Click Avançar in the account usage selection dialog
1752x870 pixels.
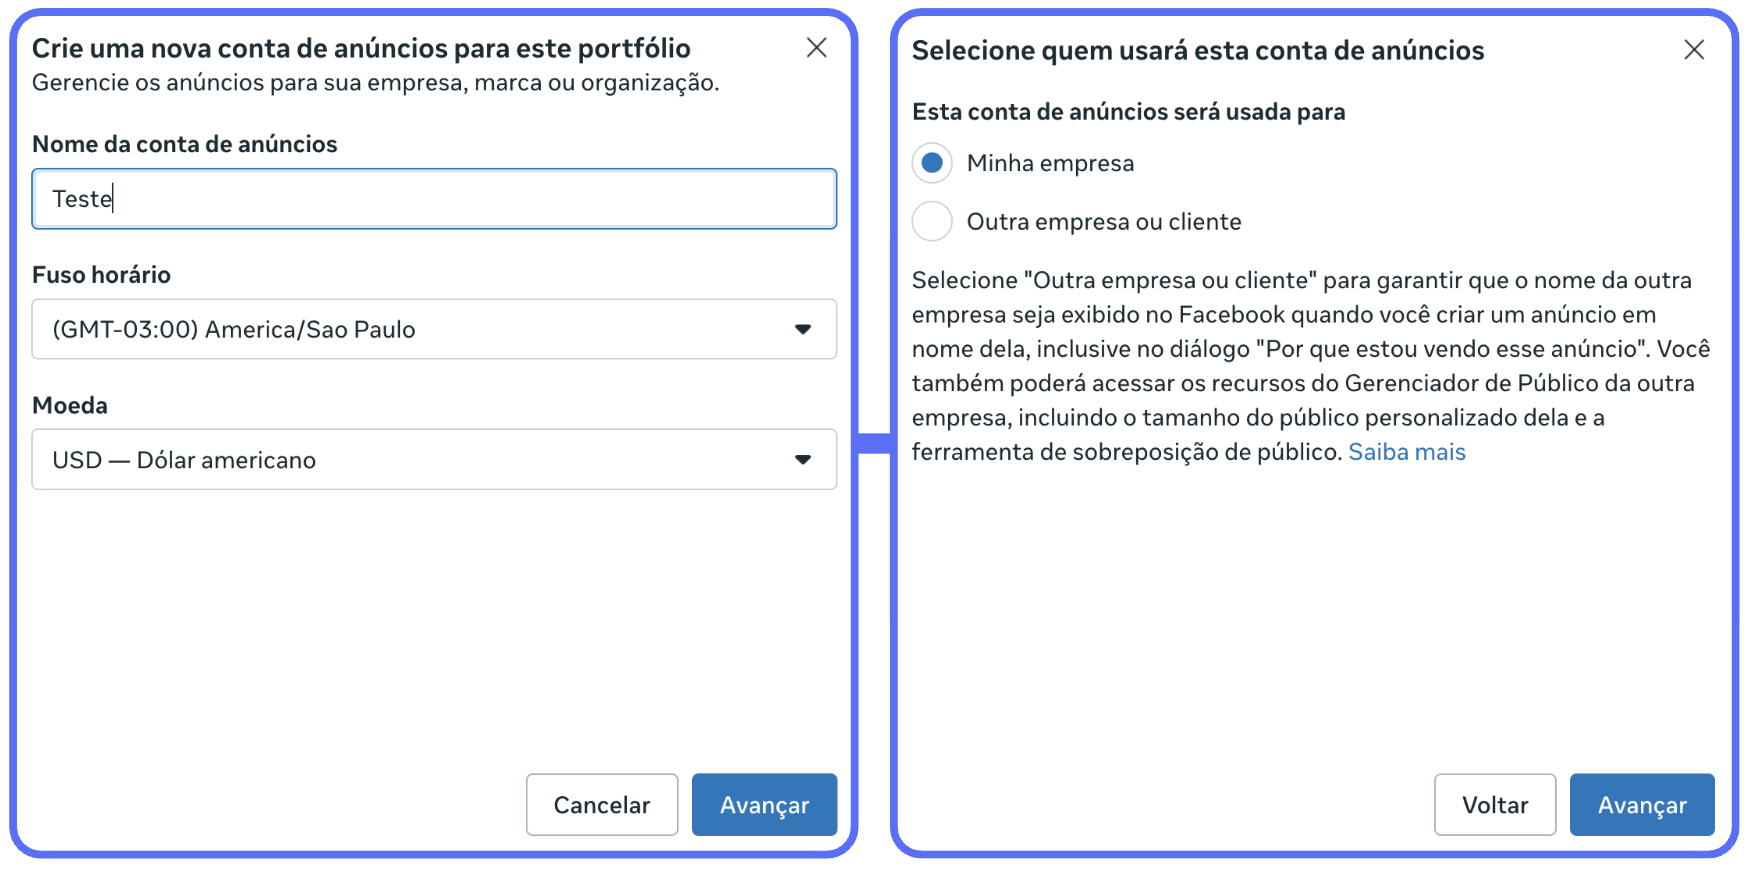(1641, 804)
